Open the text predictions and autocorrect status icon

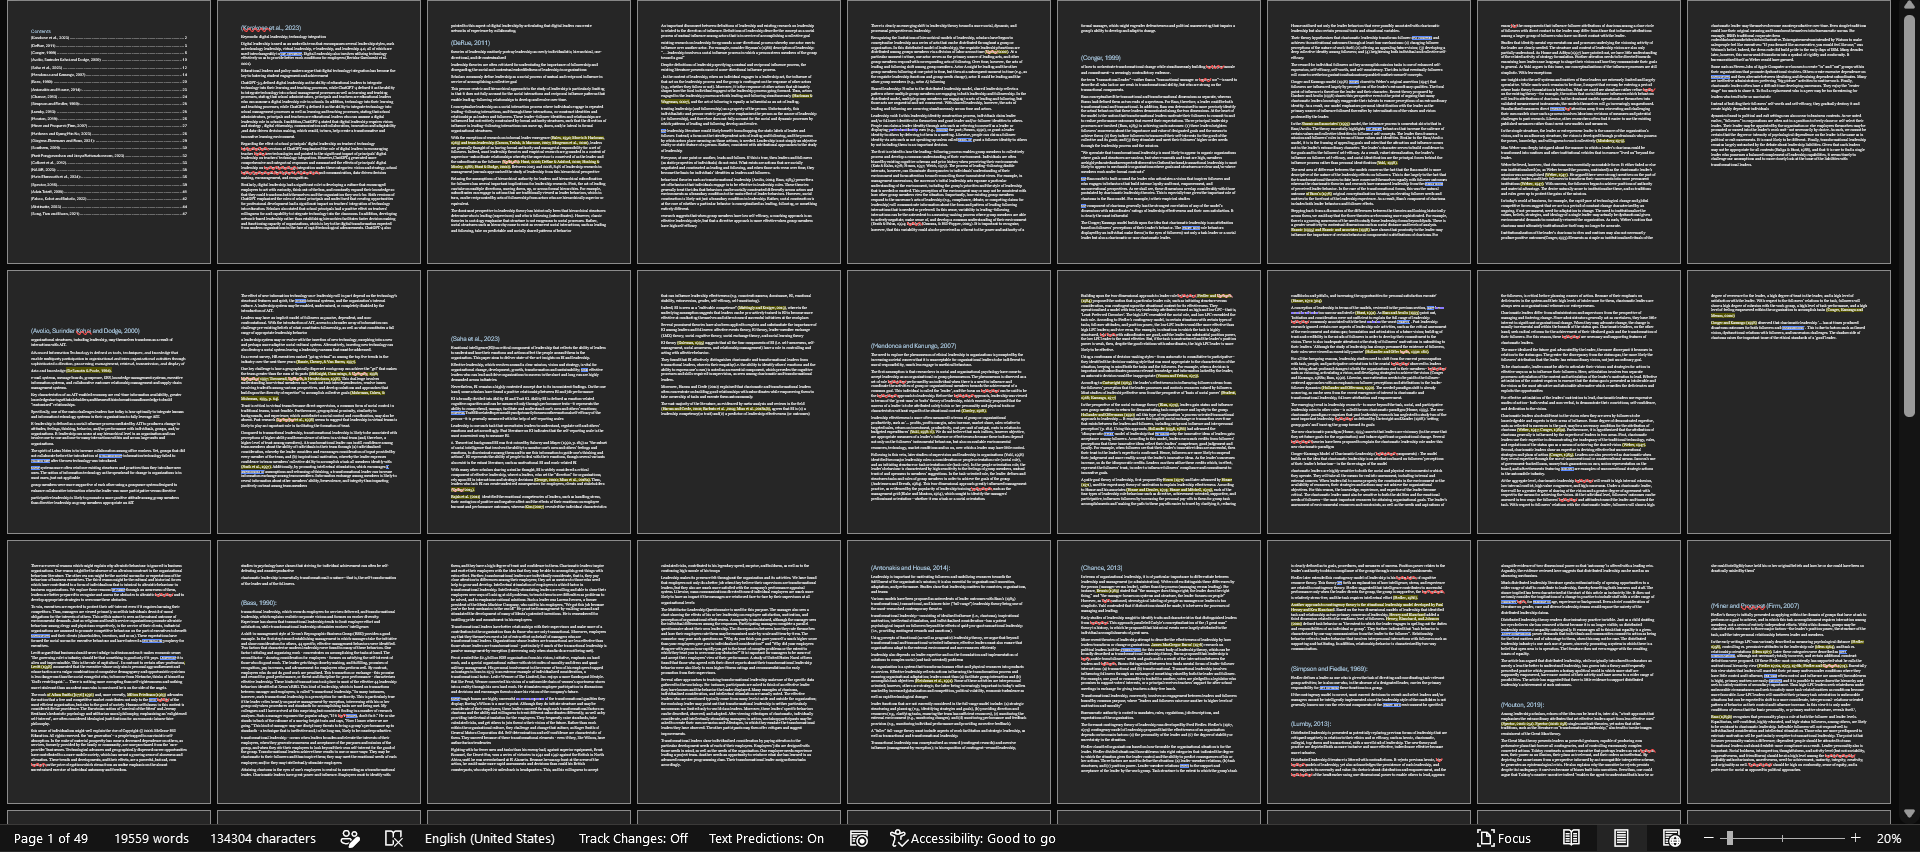350,838
